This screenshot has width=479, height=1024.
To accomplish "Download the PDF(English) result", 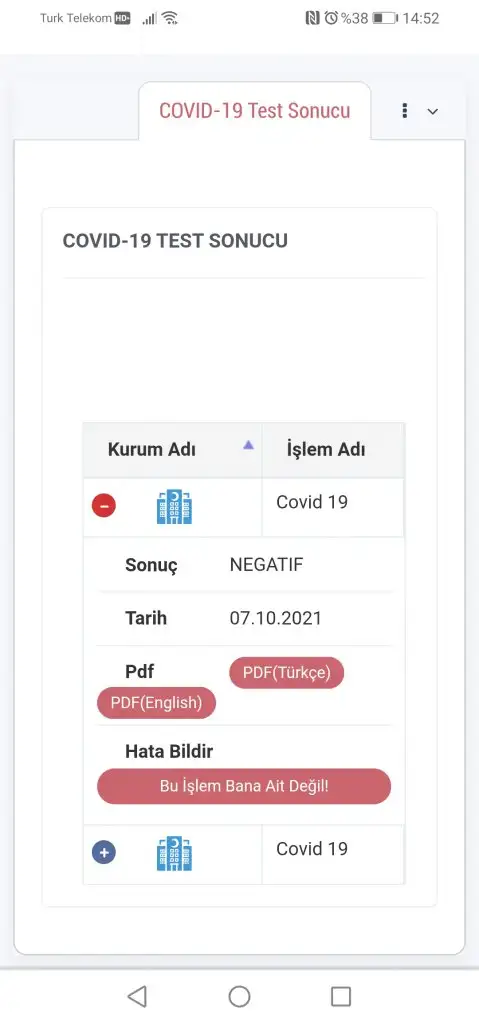I will (156, 703).
